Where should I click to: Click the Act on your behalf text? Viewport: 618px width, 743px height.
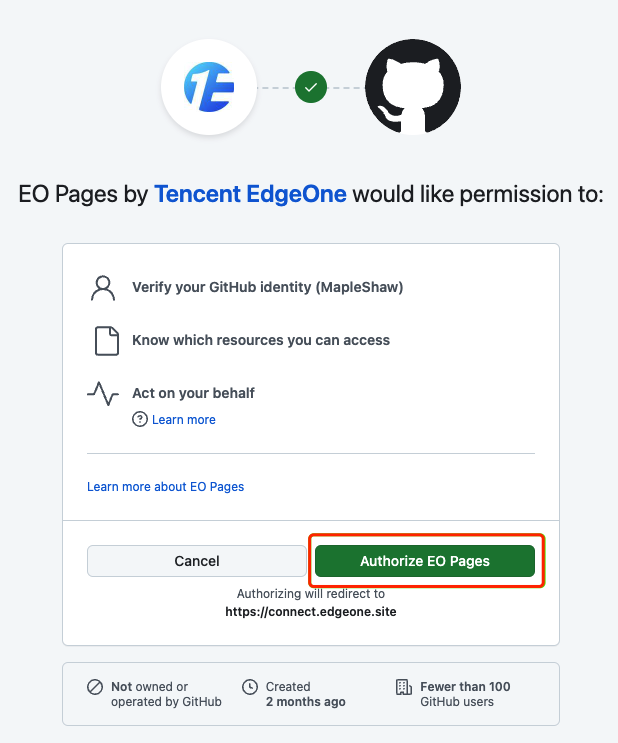click(193, 393)
